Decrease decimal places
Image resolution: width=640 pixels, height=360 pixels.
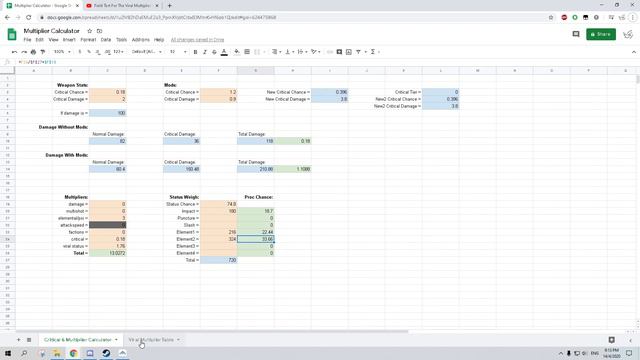click(x=98, y=52)
